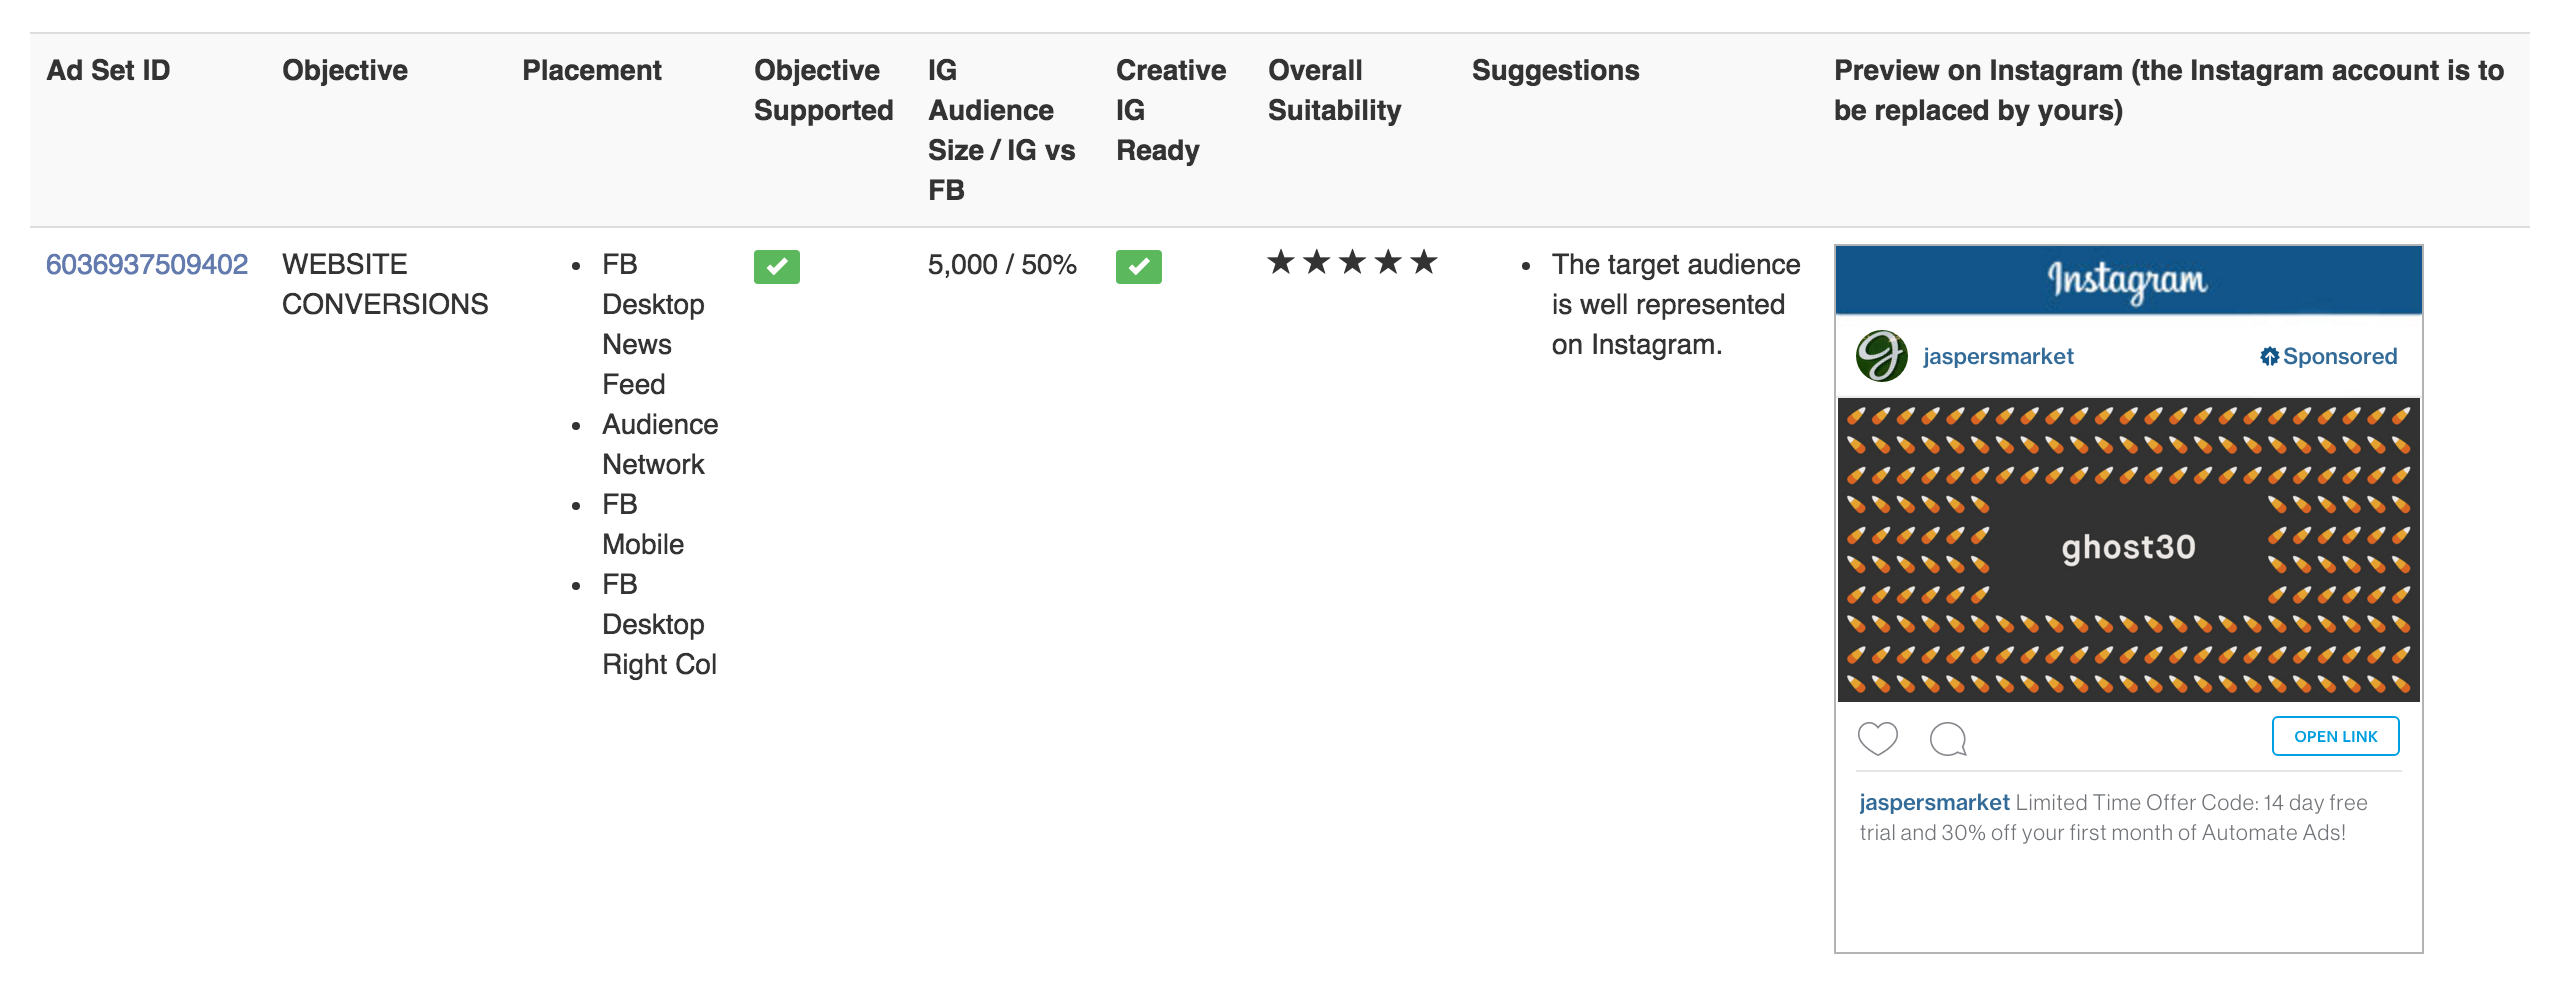The height and width of the screenshot is (990, 2558).
Task: Click the green checkmark next to 5,000 / 50%
Action: [x=1140, y=265]
